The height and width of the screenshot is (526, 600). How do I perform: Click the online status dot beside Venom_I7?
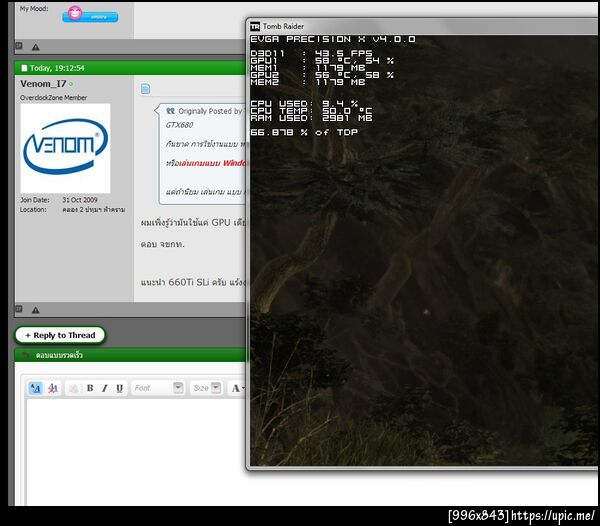(71, 84)
